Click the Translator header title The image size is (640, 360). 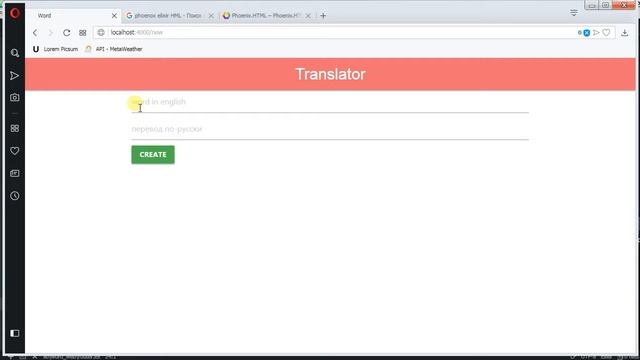coord(331,74)
